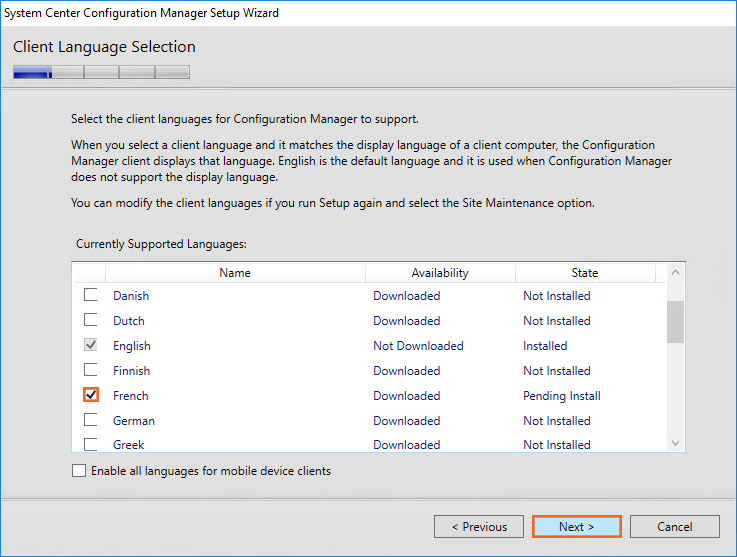
Task: Go back with the Previous button
Action: click(479, 527)
